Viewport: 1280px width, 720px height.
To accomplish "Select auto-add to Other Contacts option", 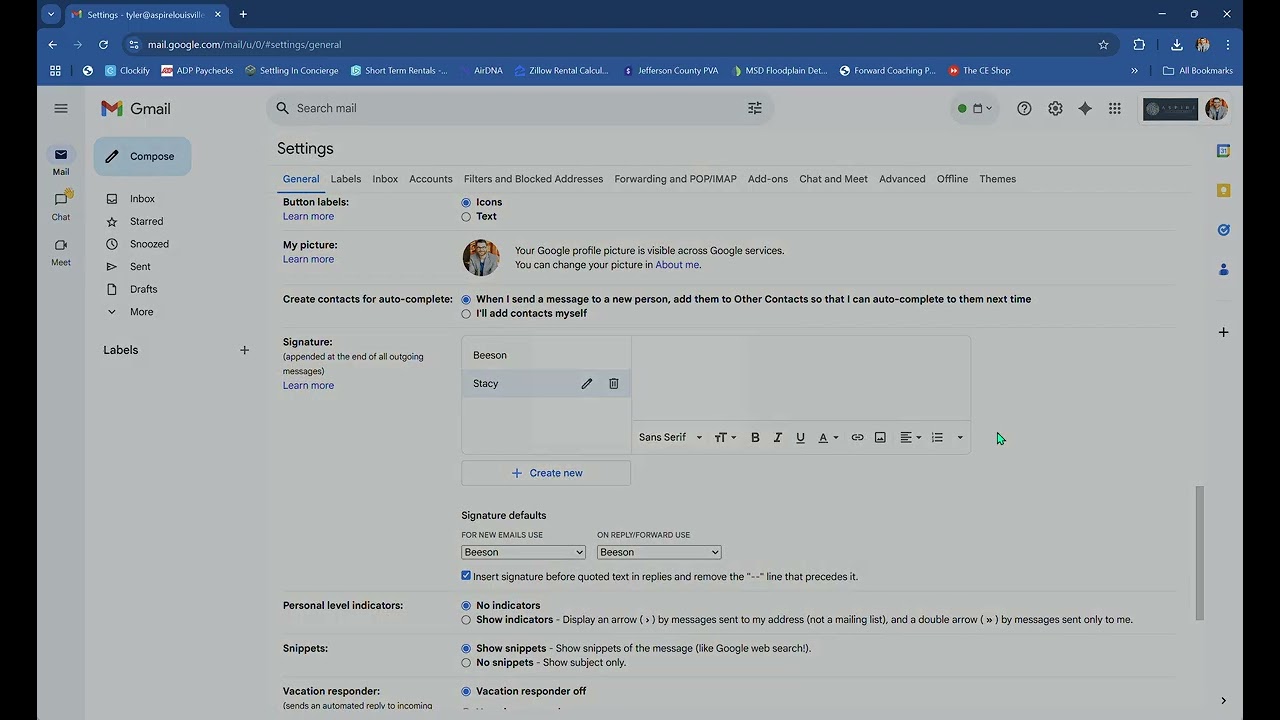I will click(x=466, y=299).
